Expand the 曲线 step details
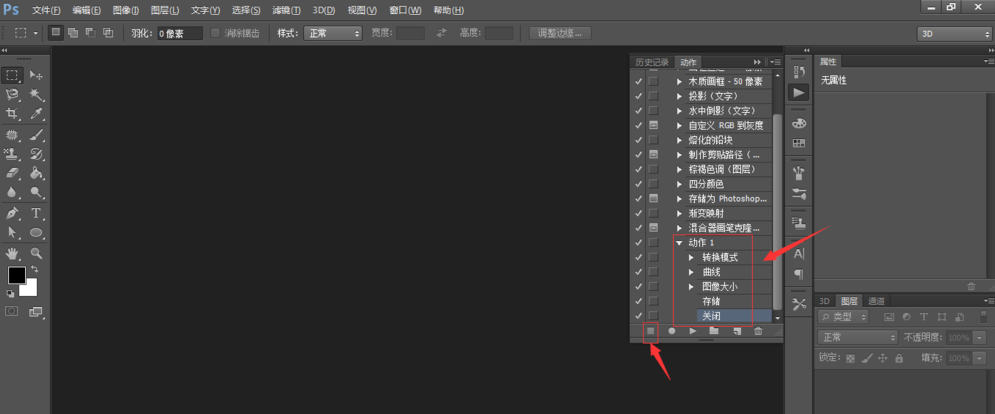The image size is (995, 414). [x=691, y=272]
